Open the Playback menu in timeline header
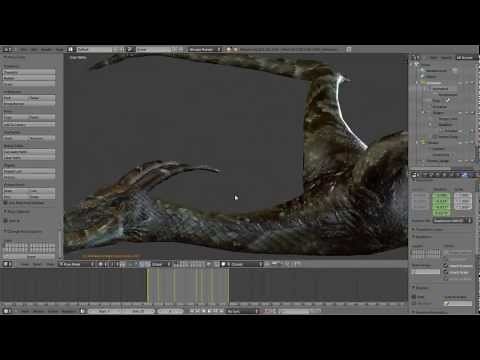The width and height of the screenshot is (480, 360). pyautogui.click(x=69, y=311)
